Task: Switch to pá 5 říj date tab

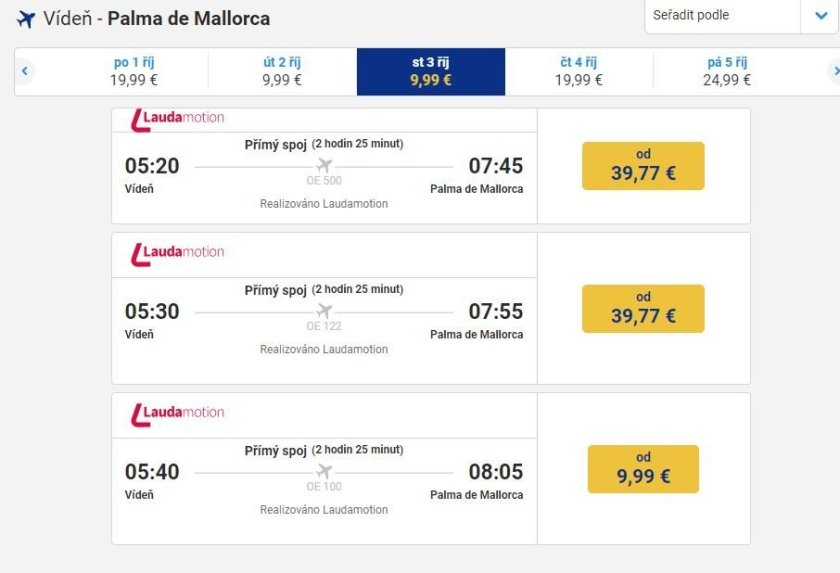Action: (727, 71)
